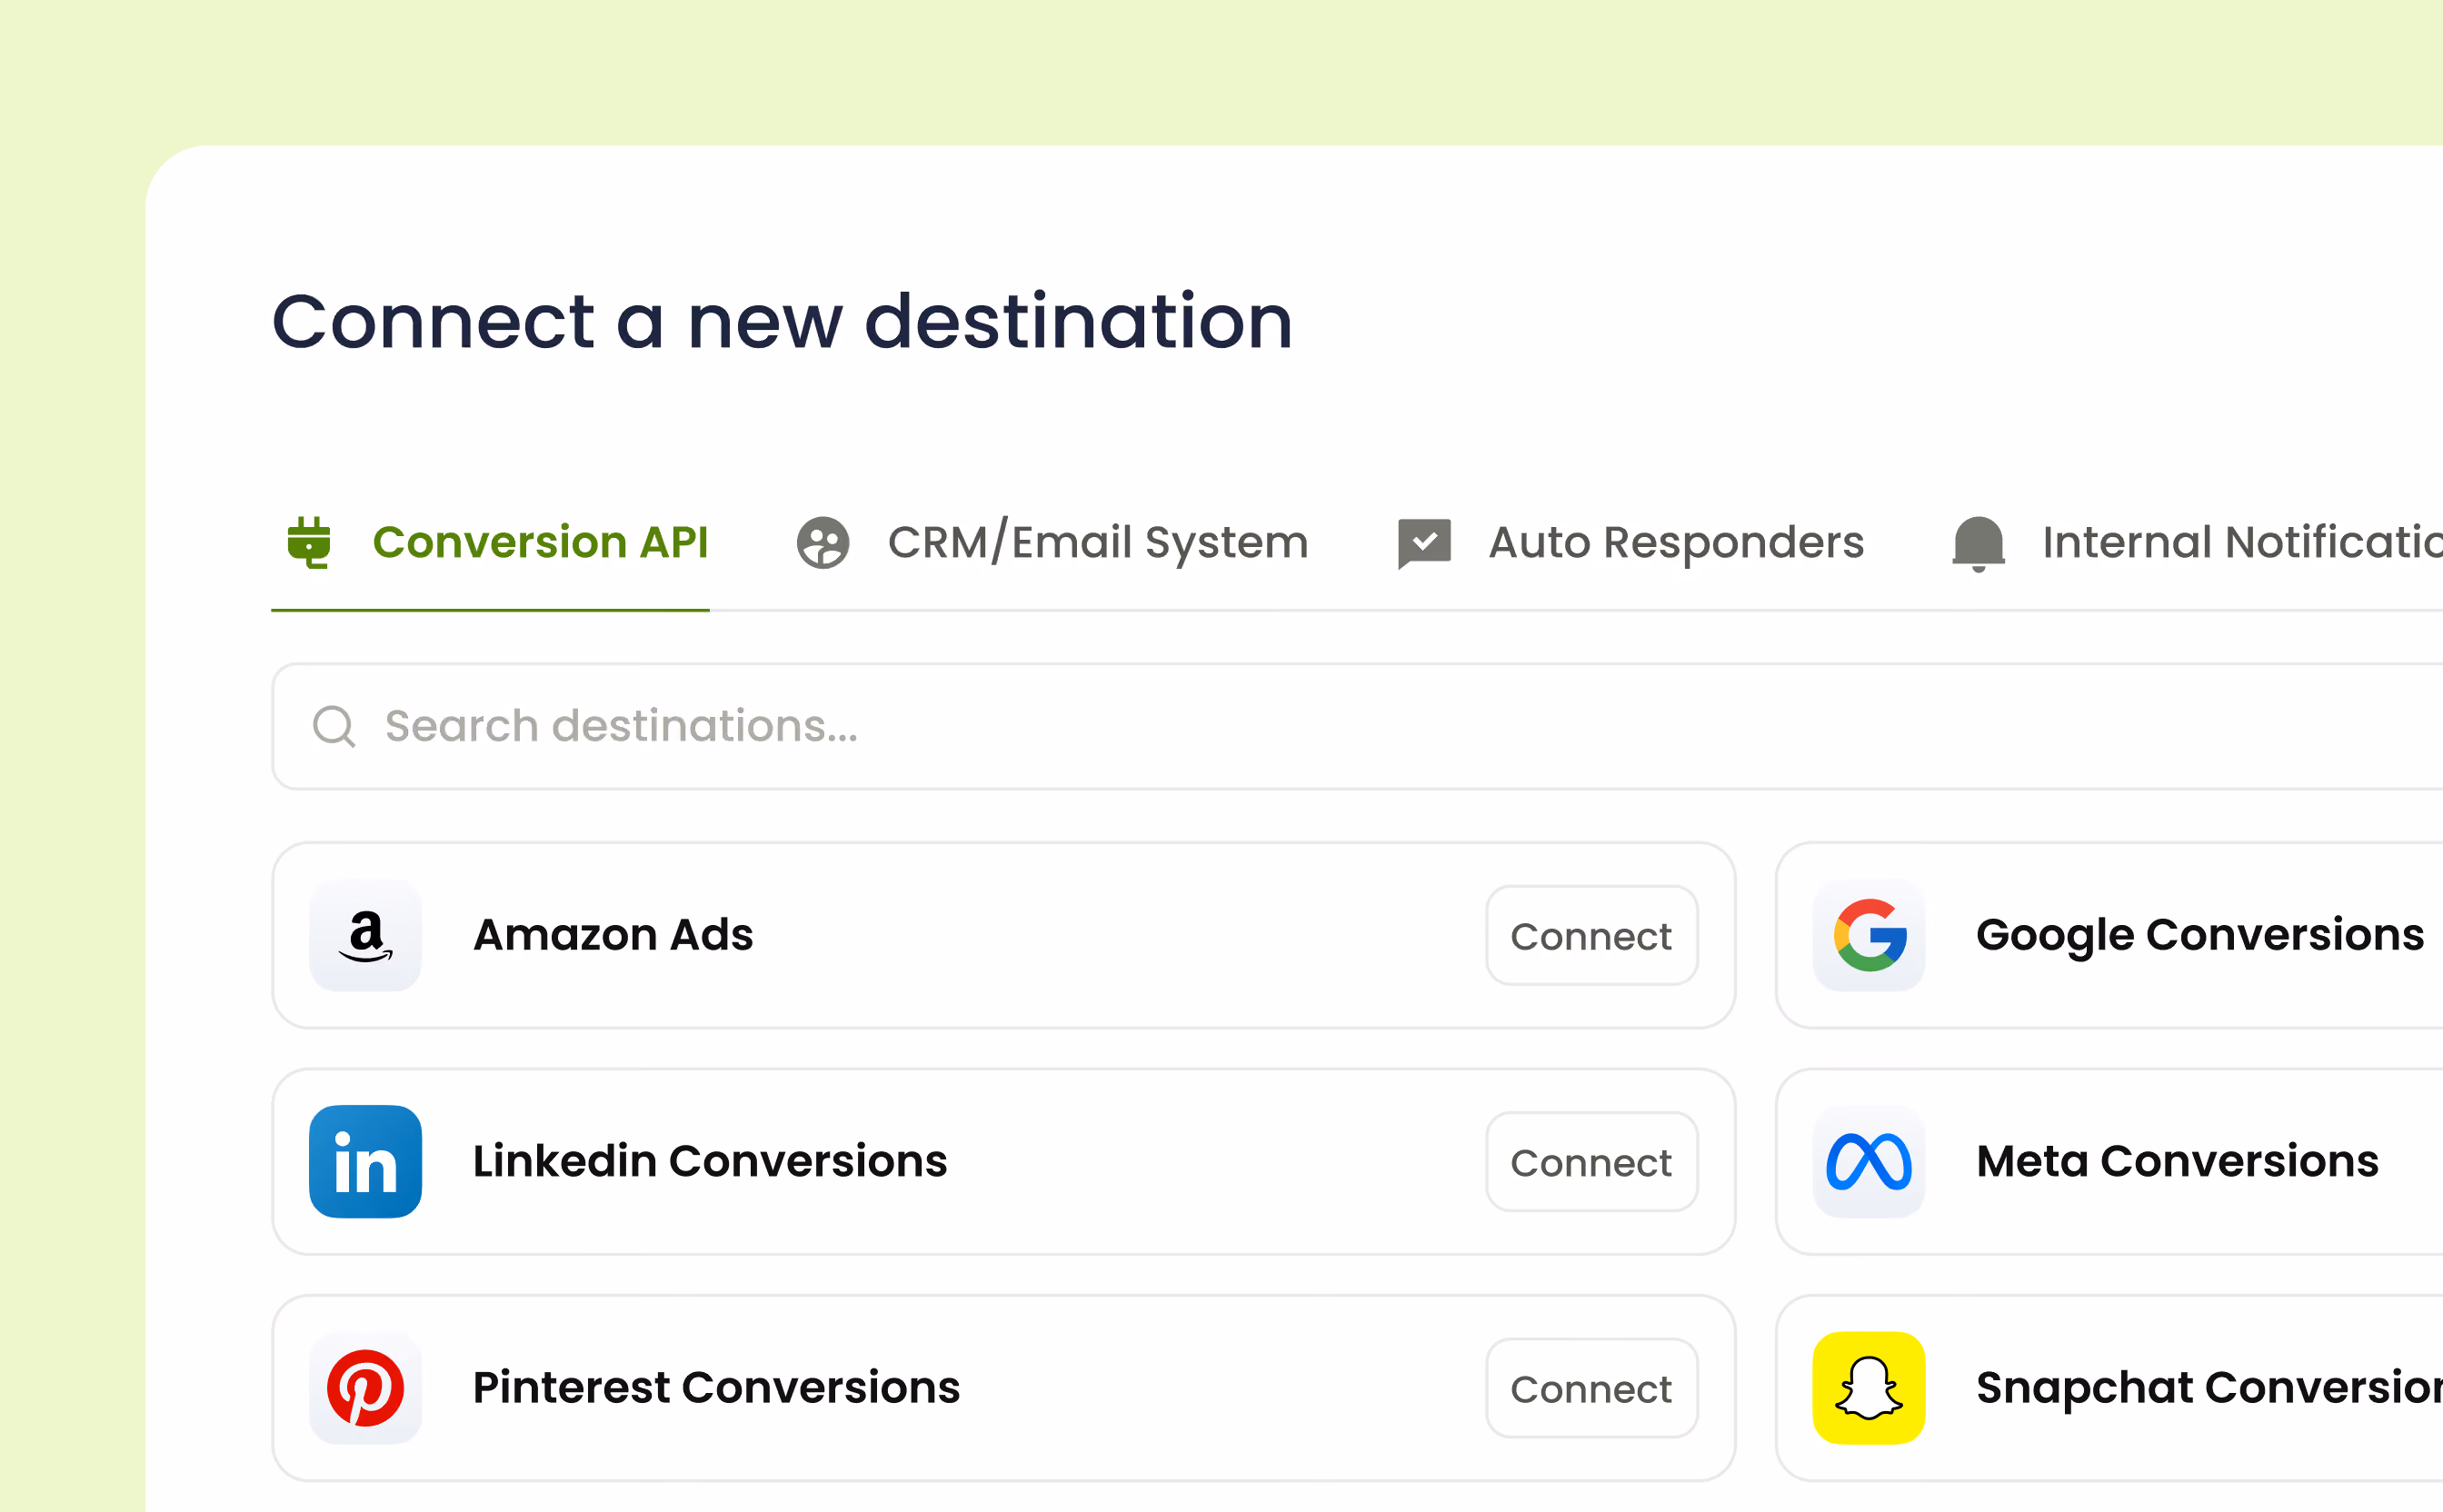This screenshot has width=2443, height=1512.
Task: Click the green plug icon
Action: pyautogui.click(x=309, y=542)
